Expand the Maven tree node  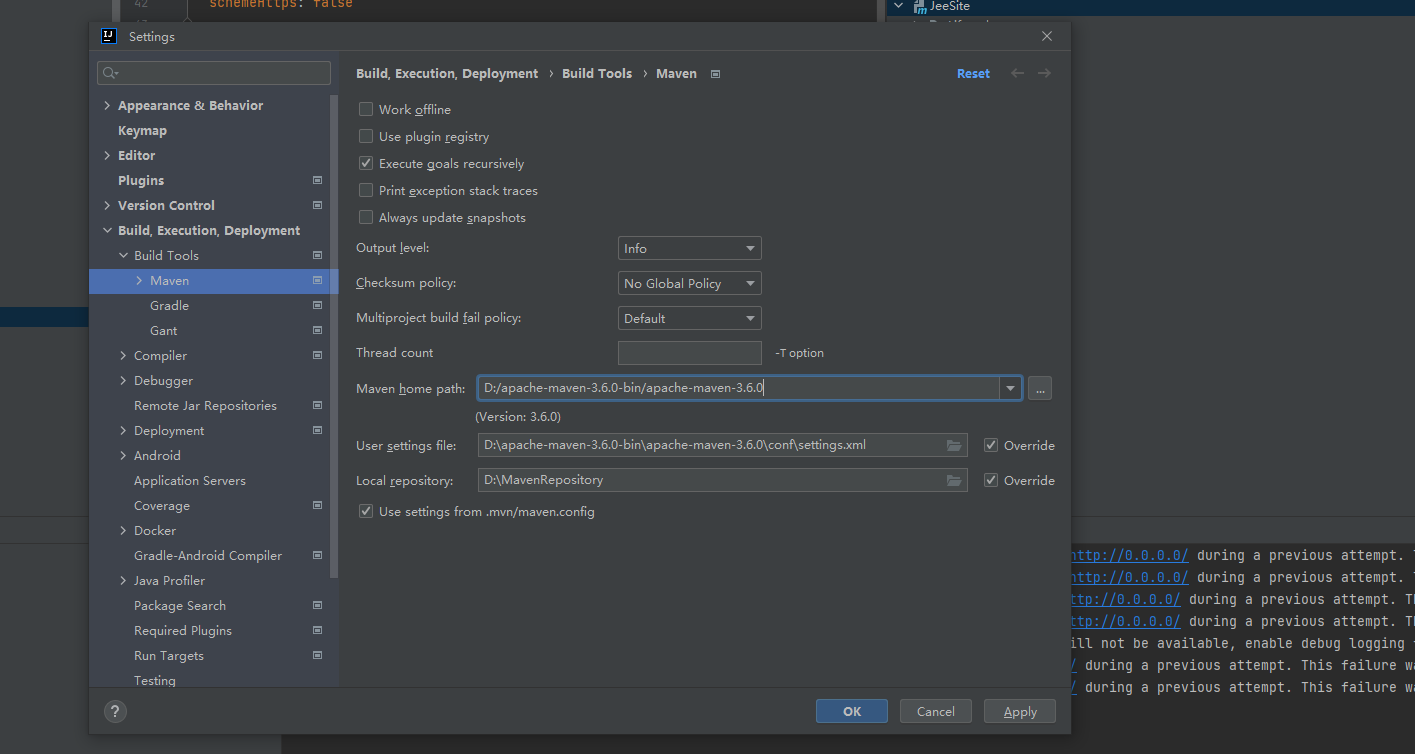pos(139,281)
